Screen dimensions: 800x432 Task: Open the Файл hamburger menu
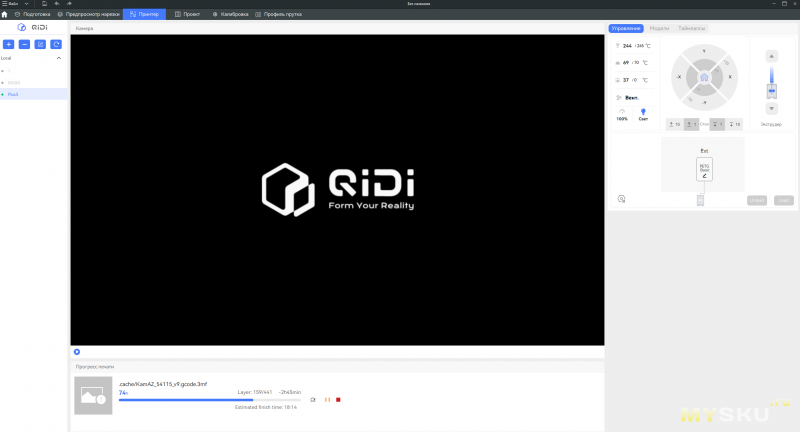10,4
